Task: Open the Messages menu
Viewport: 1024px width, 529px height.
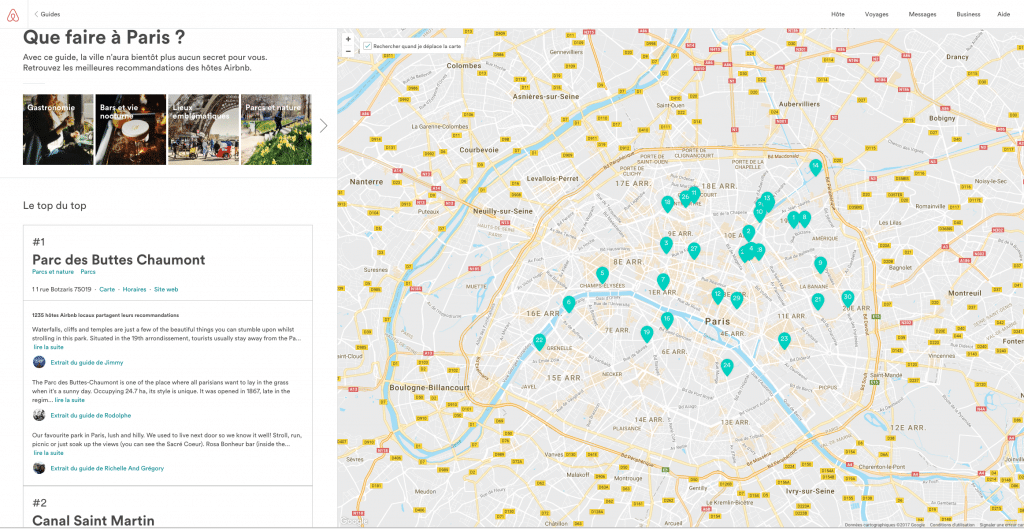Action: (x=922, y=14)
